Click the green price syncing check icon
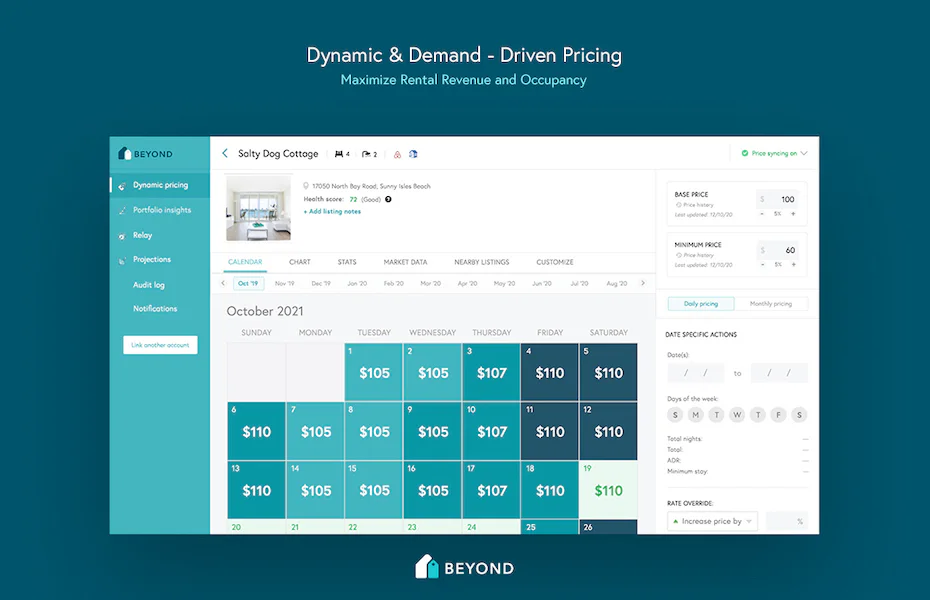Screen dimensions: 930x600 [744, 154]
